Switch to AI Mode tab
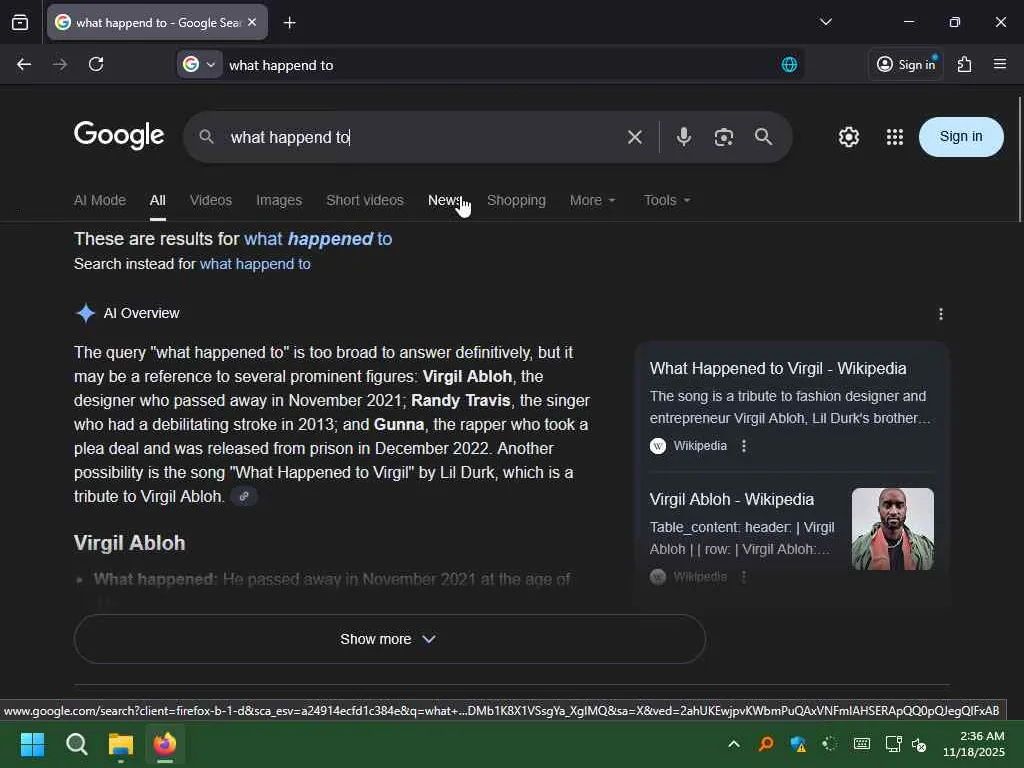Image resolution: width=1024 pixels, height=768 pixels. click(x=100, y=200)
